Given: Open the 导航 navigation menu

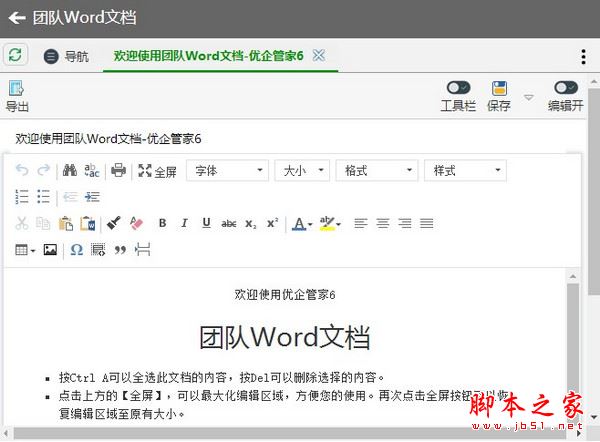Looking at the screenshot, I should pyautogui.click(x=66, y=57).
